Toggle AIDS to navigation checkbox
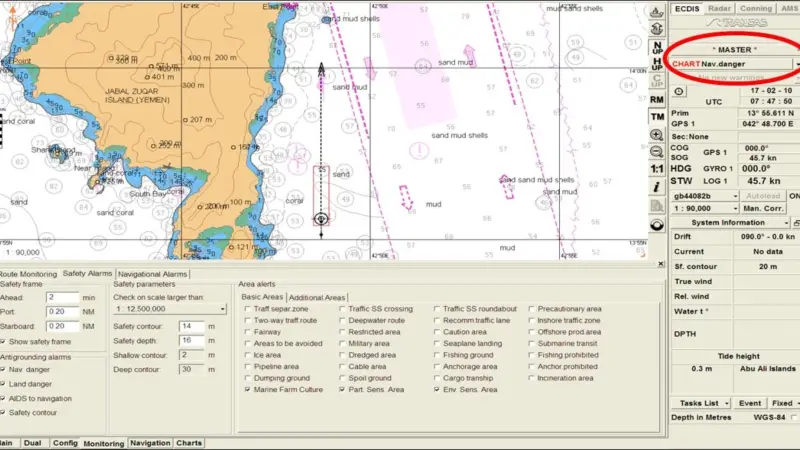This screenshot has height=450, width=800. tap(3, 398)
